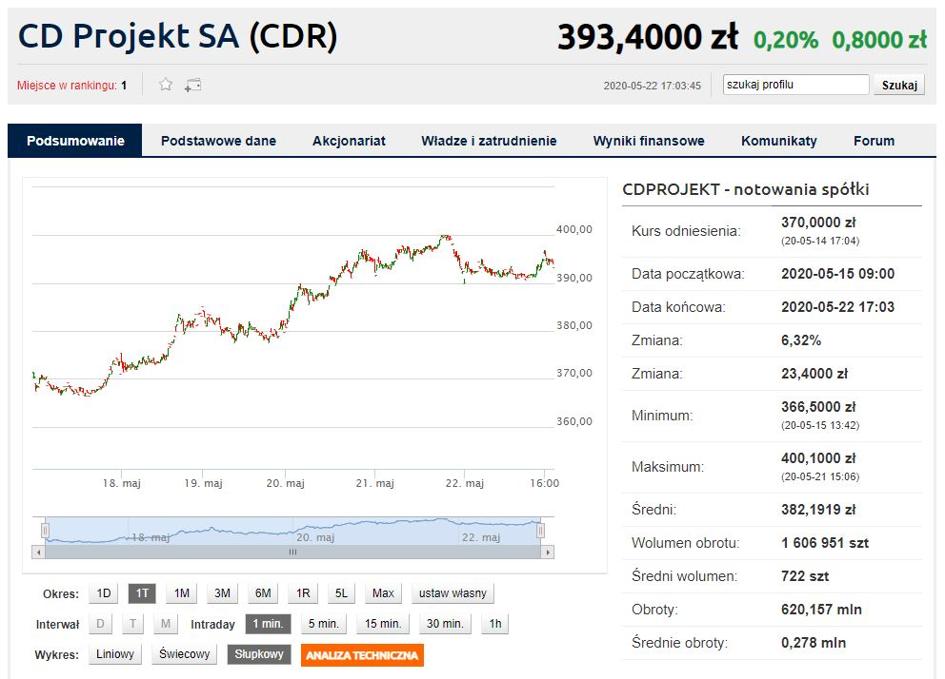The height and width of the screenshot is (679, 945).
Task: Click the 0,20% change value
Action: pos(785,40)
